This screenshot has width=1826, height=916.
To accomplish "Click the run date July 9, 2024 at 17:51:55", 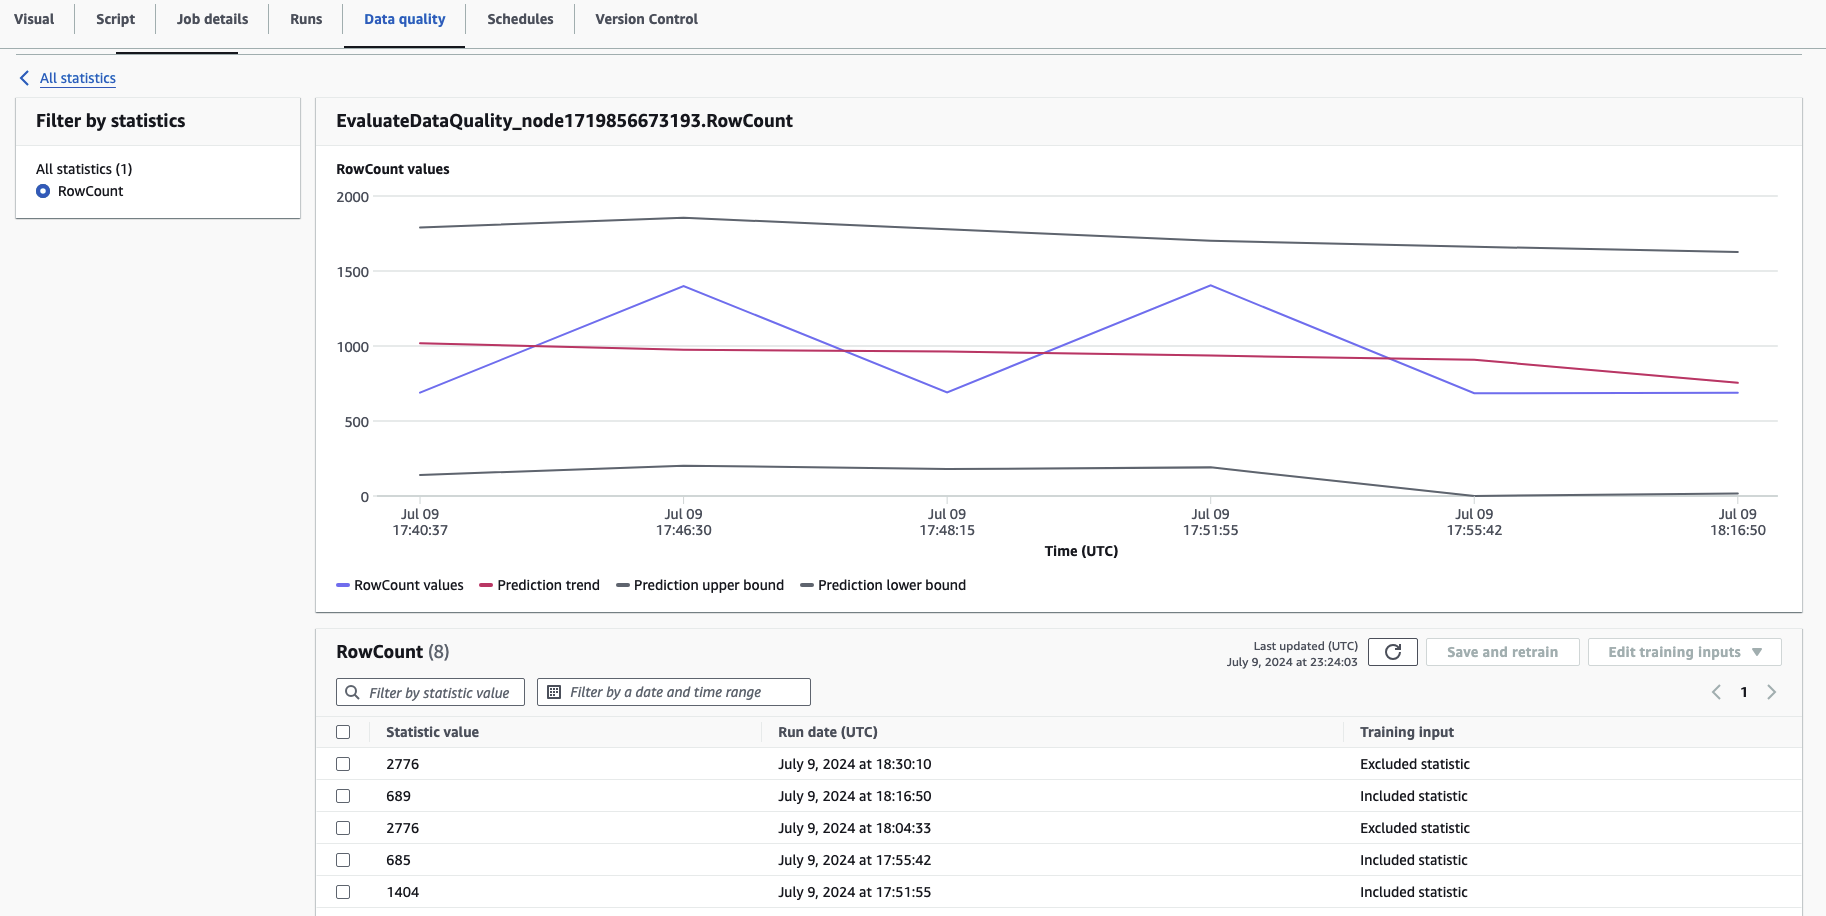I will 855,892.
